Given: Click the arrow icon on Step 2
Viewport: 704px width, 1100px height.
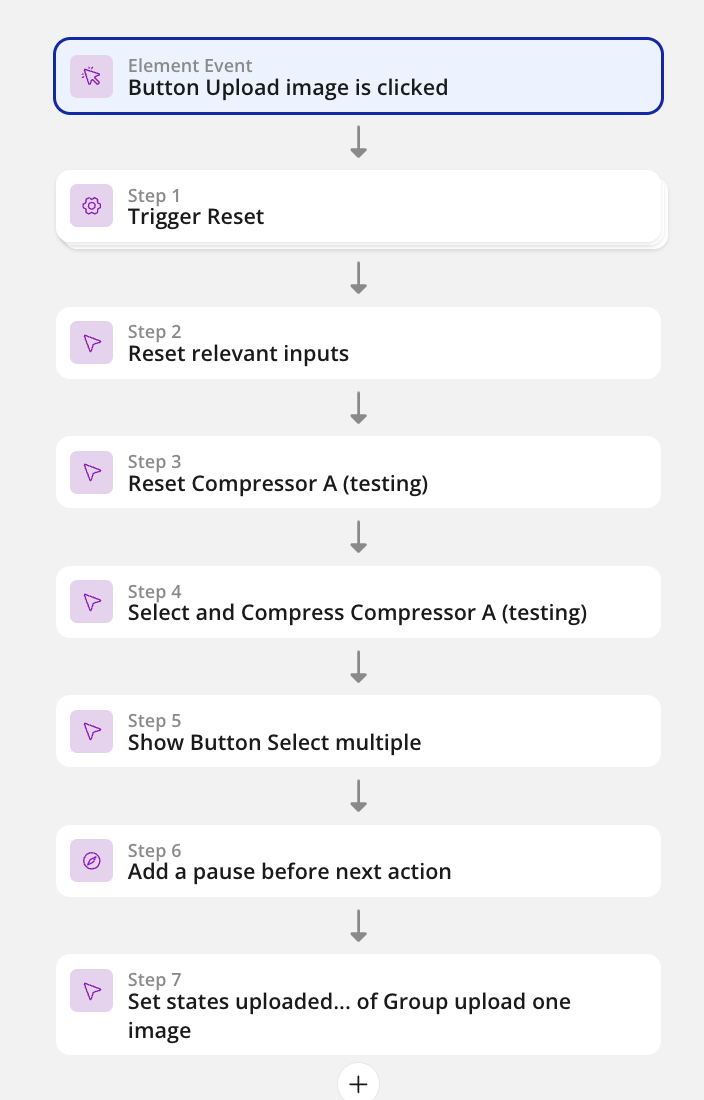Looking at the screenshot, I should [x=92, y=343].
